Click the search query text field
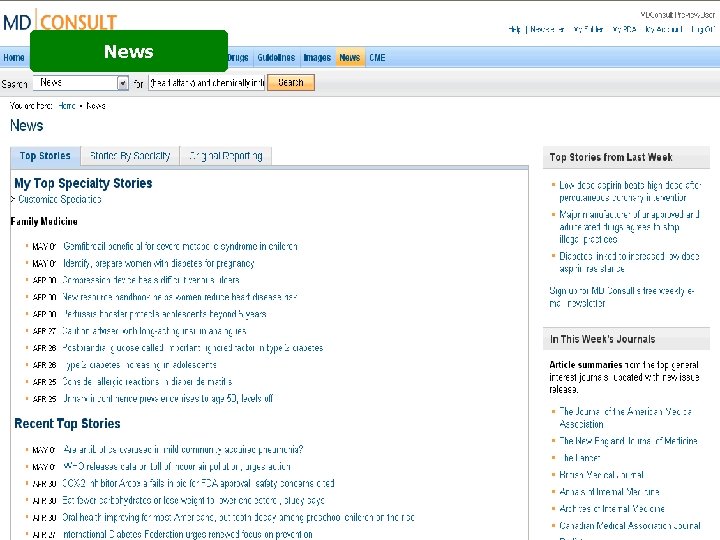The height and width of the screenshot is (540, 720). [207, 83]
